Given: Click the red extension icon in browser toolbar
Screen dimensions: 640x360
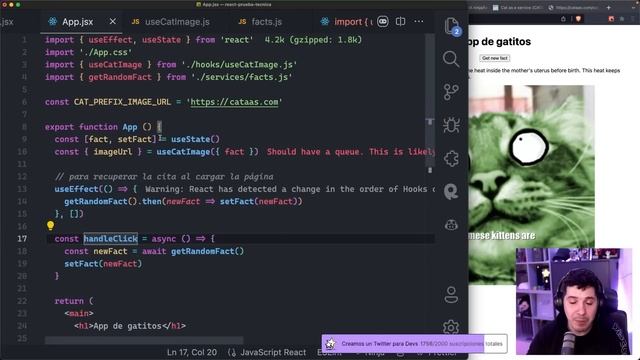Looking at the screenshot, I should click(611, 19).
